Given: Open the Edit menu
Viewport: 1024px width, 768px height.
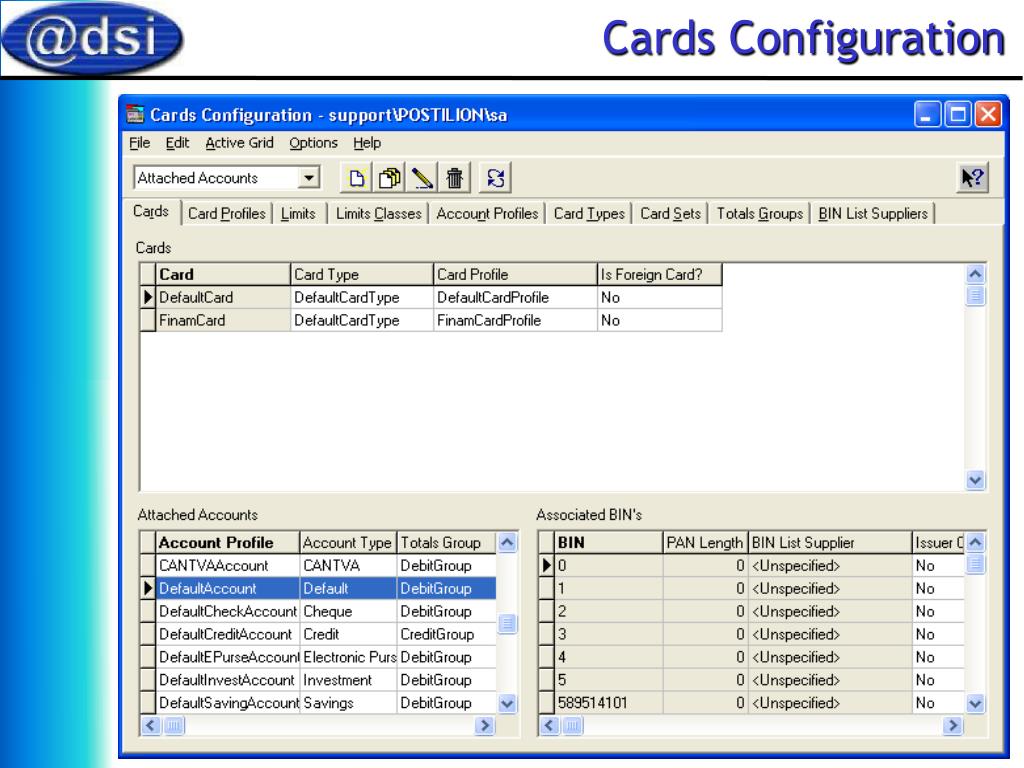Looking at the screenshot, I should tap(177, 143).
